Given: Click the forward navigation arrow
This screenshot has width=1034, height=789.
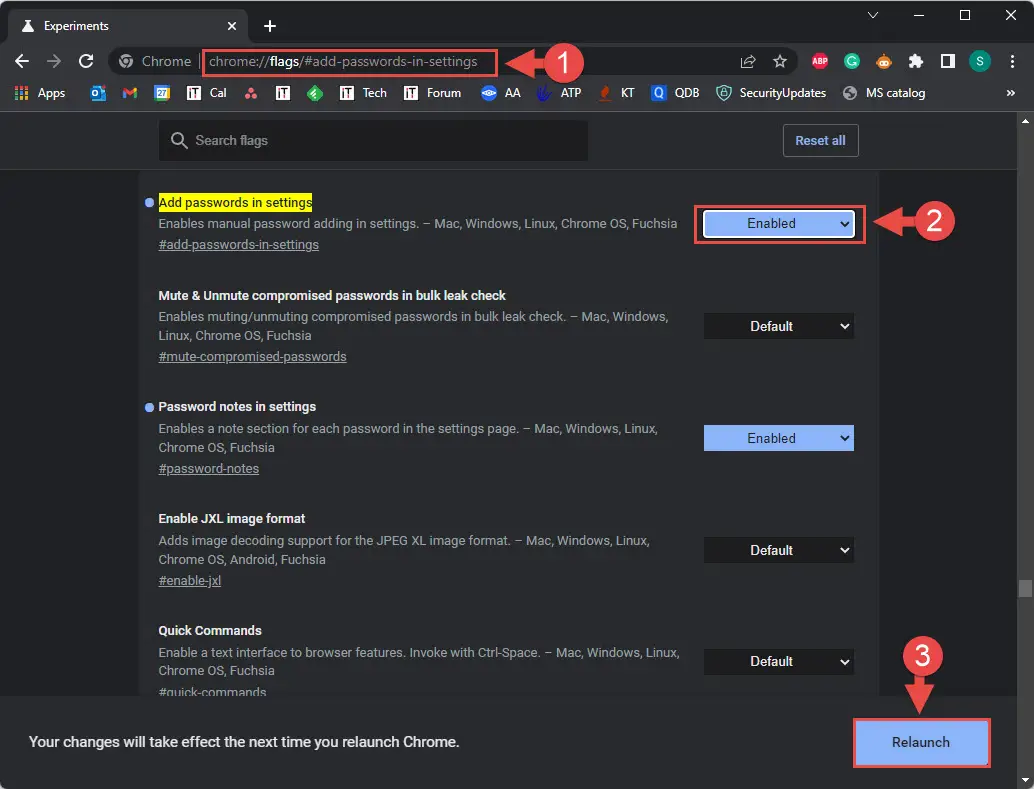Looking at the screenshot, I should (x=54, y=61).
